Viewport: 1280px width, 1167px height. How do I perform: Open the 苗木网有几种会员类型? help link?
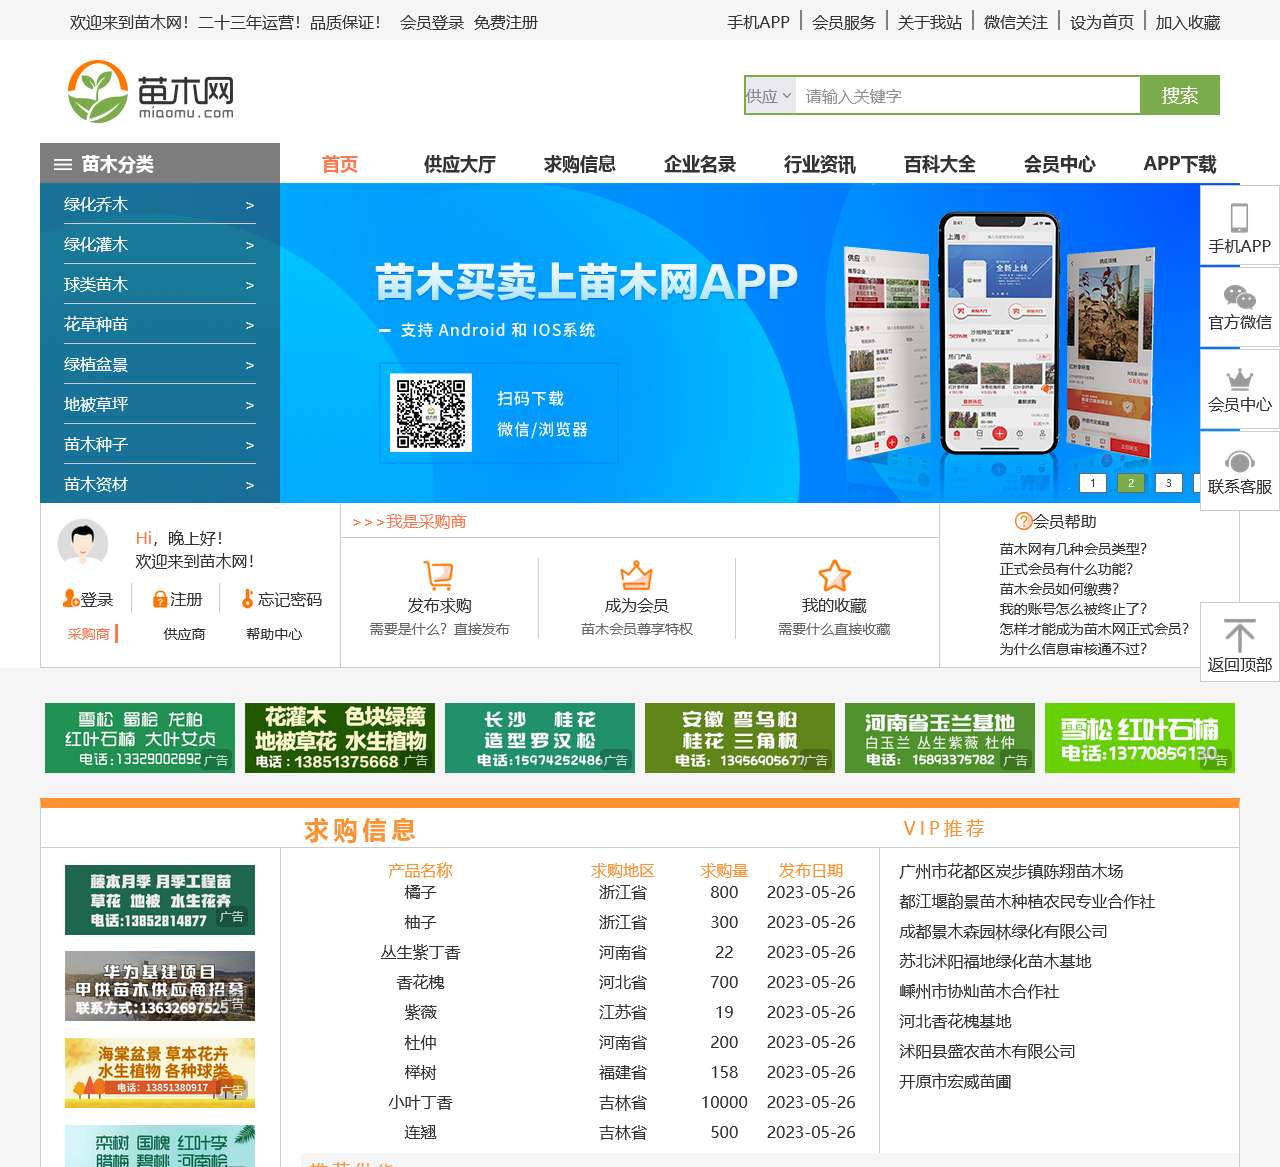coord(1074,549)
